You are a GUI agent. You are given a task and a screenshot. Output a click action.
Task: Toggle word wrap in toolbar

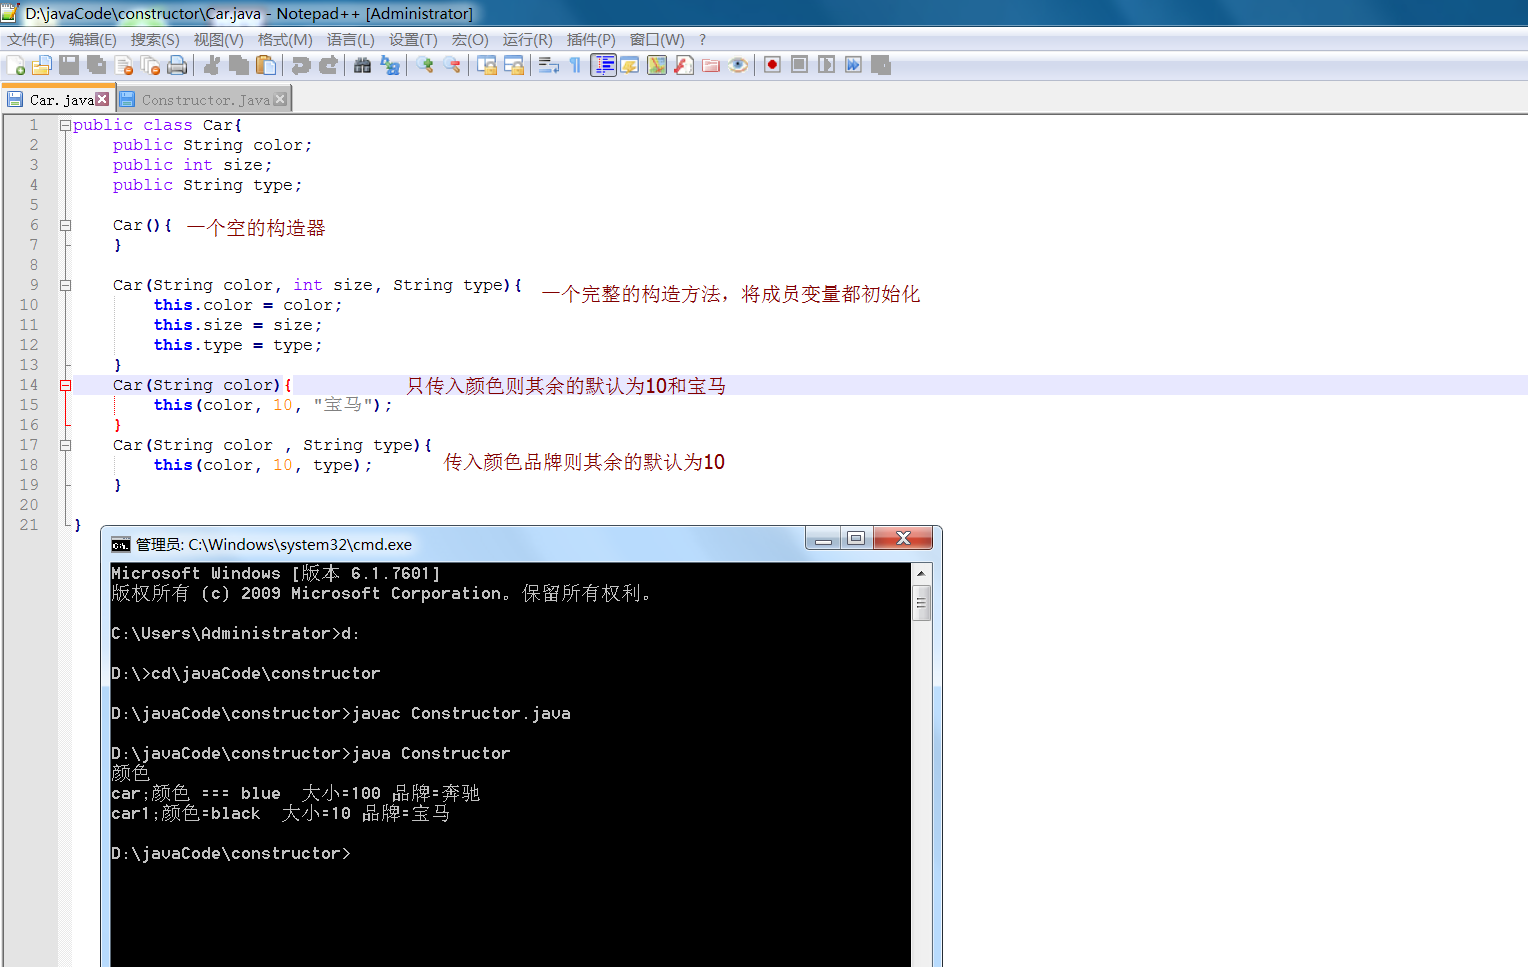(548, 65)
